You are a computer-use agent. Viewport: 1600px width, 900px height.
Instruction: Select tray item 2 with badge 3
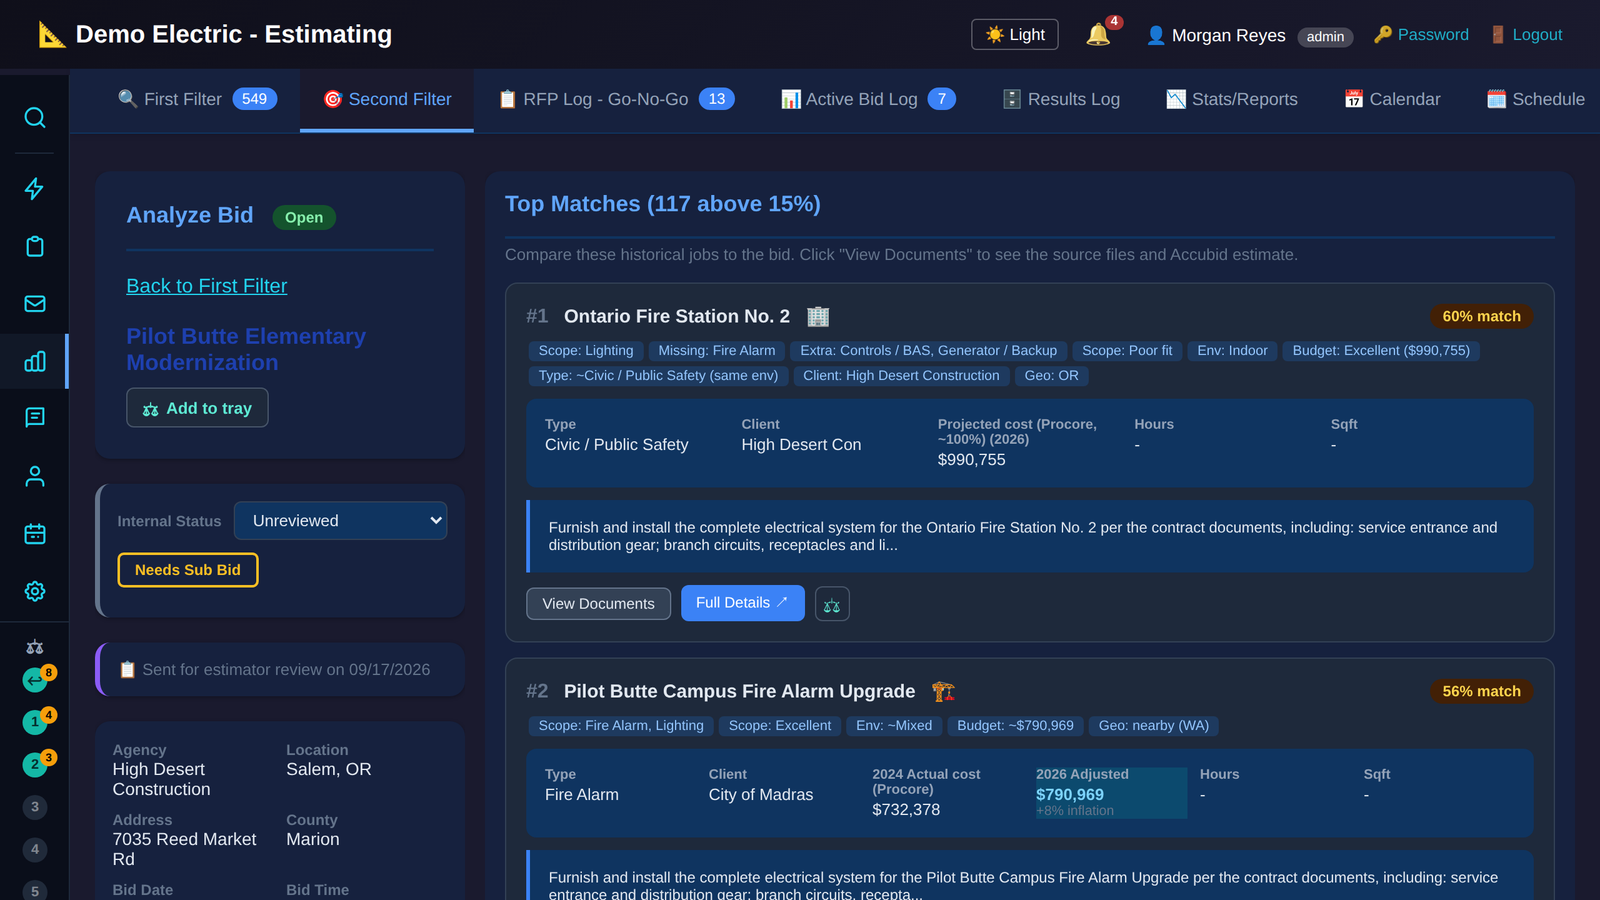tap(35, 764)
